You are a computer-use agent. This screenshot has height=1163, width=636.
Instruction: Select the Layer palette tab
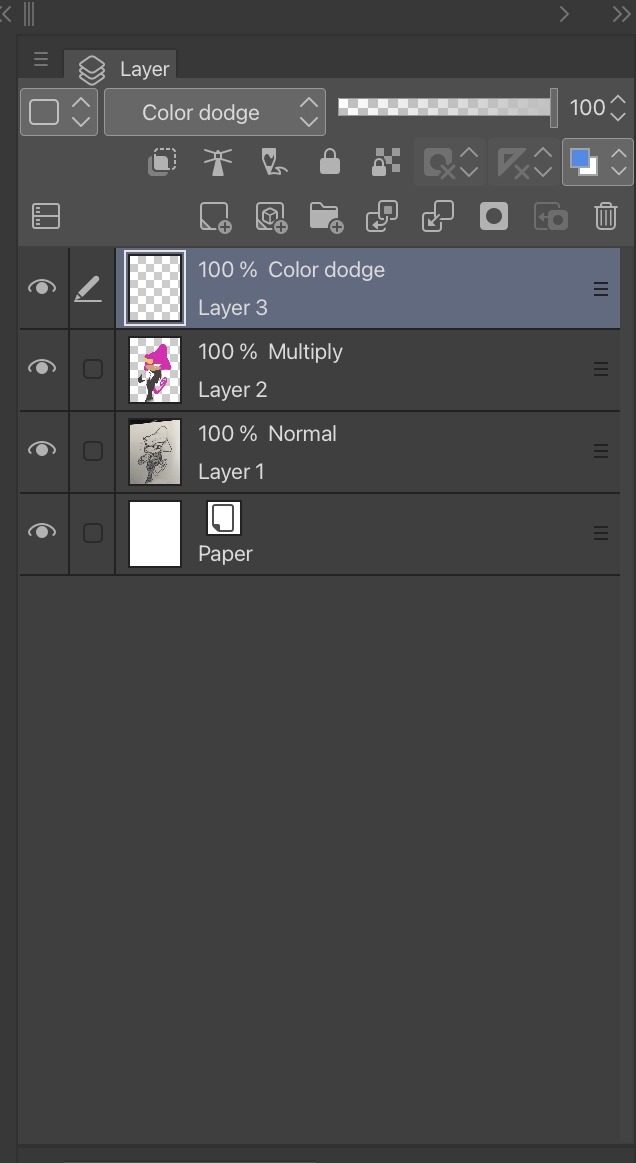click(x=122, y=68)
